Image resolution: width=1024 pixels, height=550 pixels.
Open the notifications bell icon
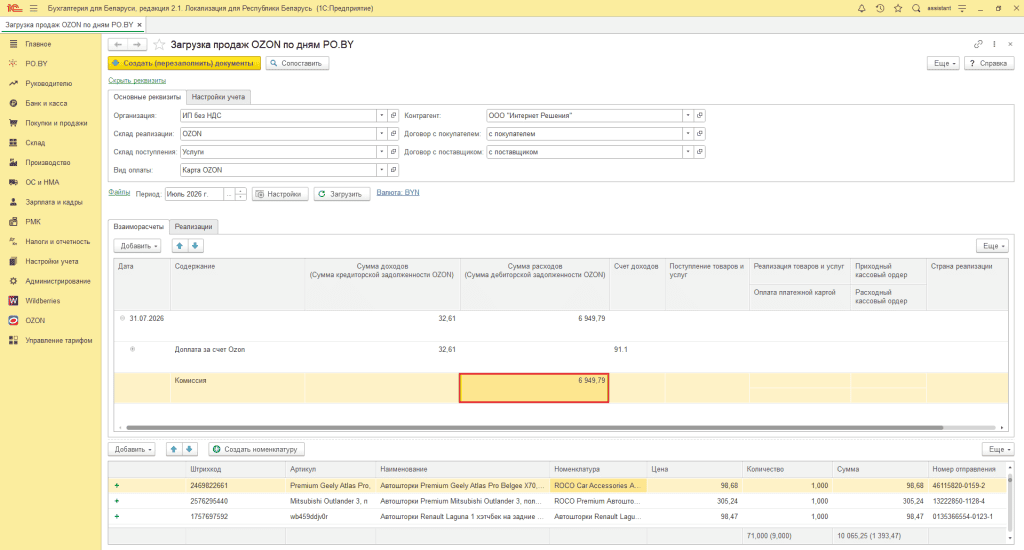(861, 8)
